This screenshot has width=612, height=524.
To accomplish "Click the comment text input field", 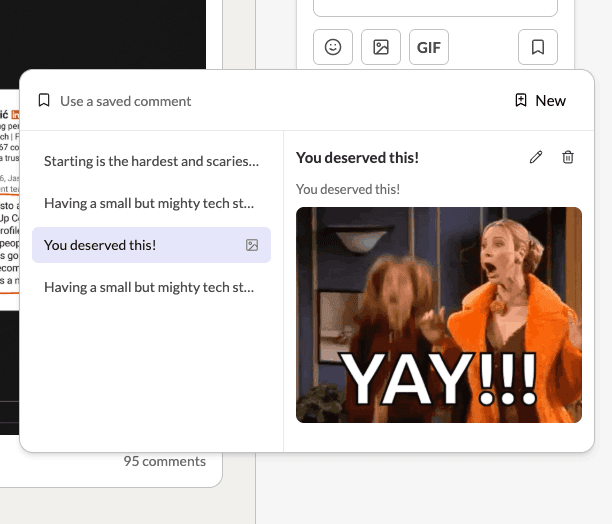I will pos(435,8).
